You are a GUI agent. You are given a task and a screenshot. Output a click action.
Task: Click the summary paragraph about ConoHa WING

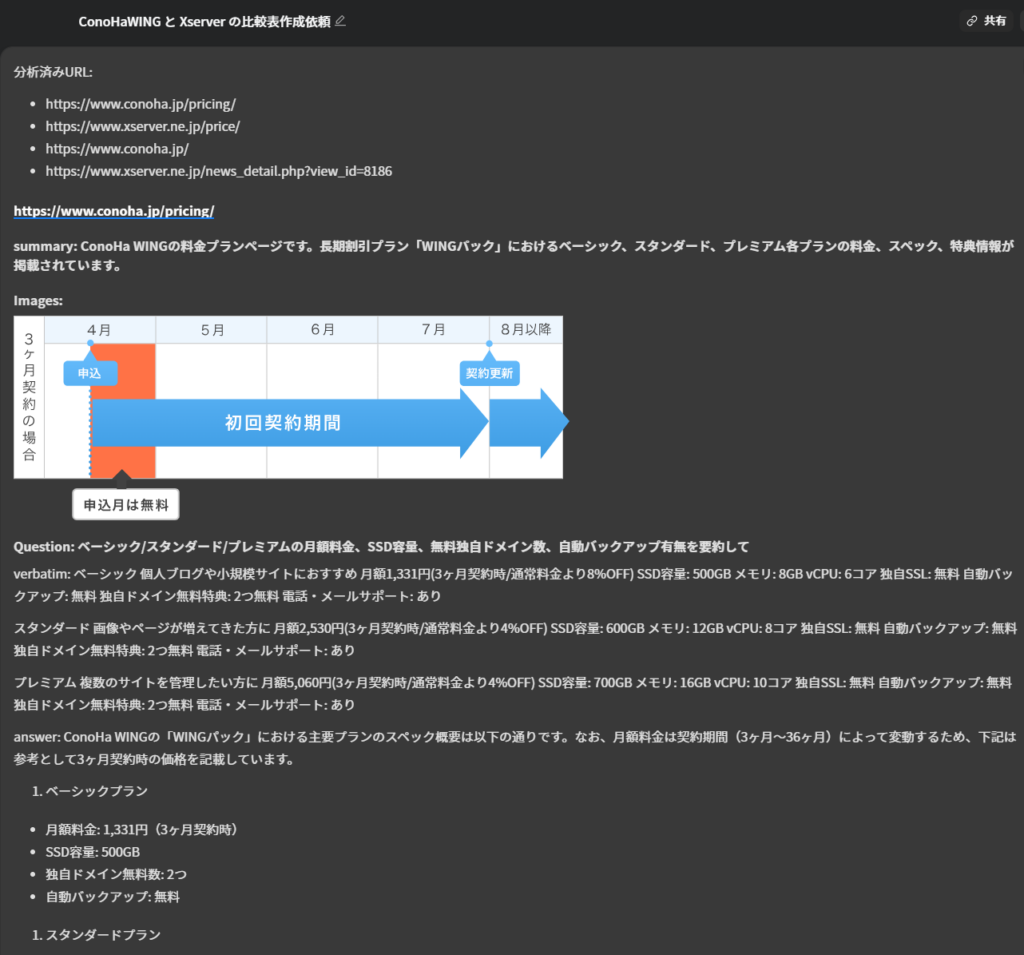click(513, 255)
